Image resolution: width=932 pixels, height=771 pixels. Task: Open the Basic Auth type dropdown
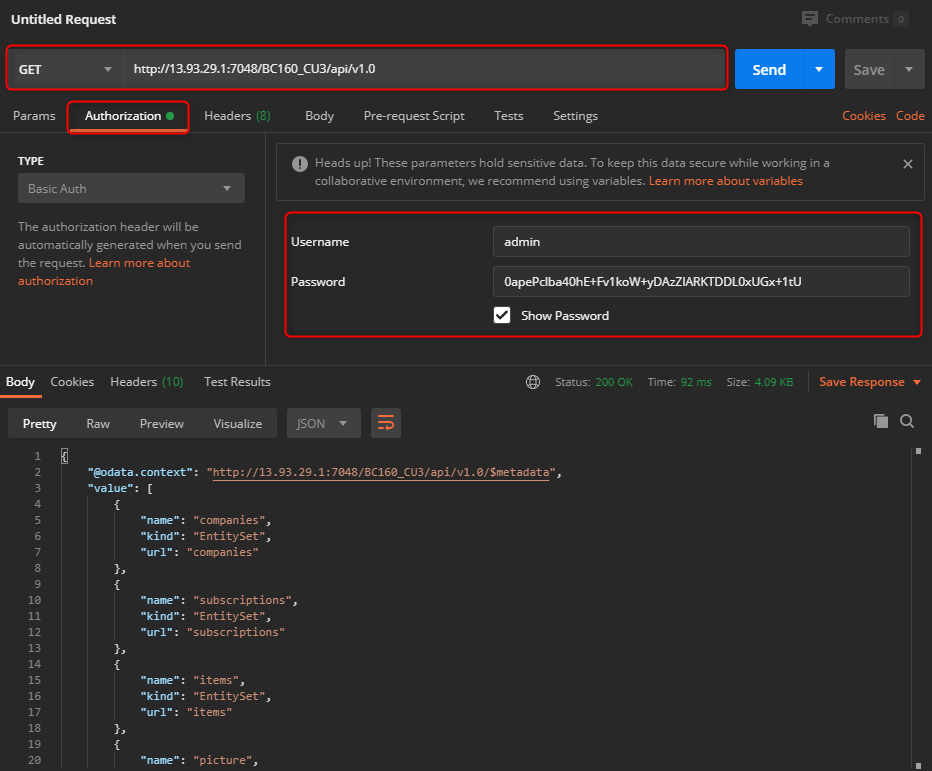tap(130, 188)
